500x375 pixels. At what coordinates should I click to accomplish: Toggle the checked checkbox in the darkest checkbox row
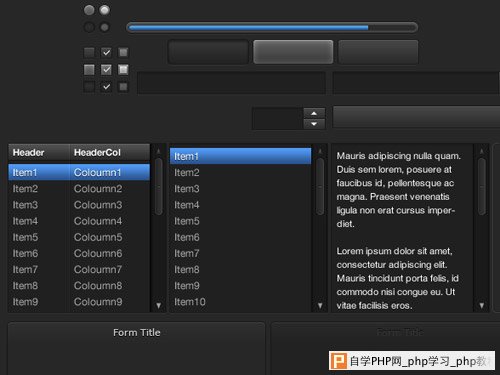pyautogui.click(x=106, y=87)
